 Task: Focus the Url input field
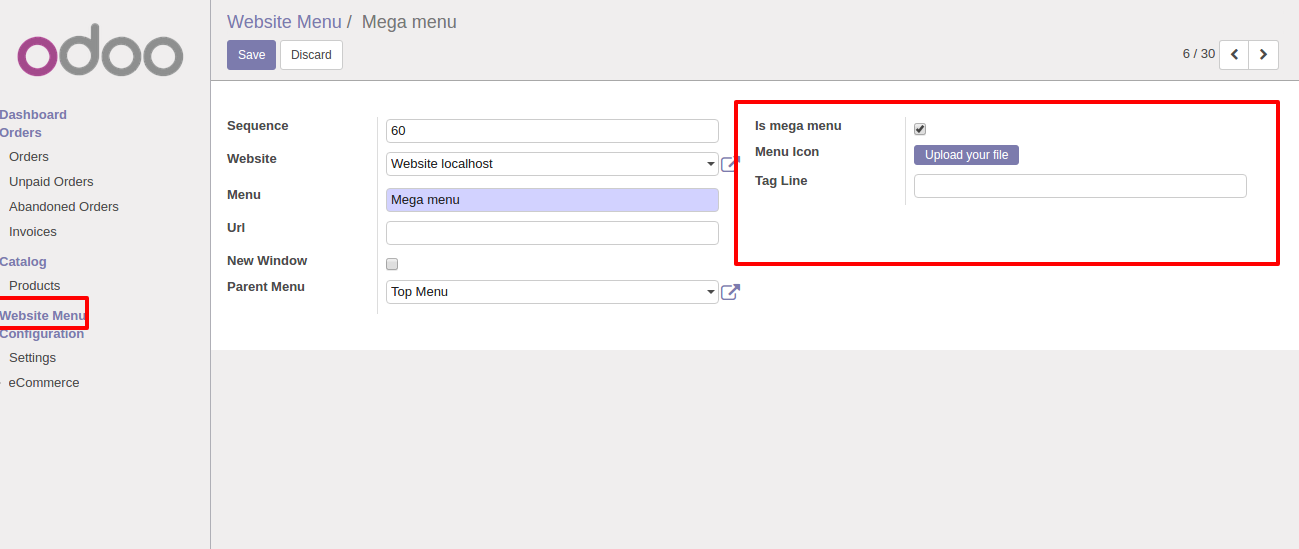coord(552,233)
